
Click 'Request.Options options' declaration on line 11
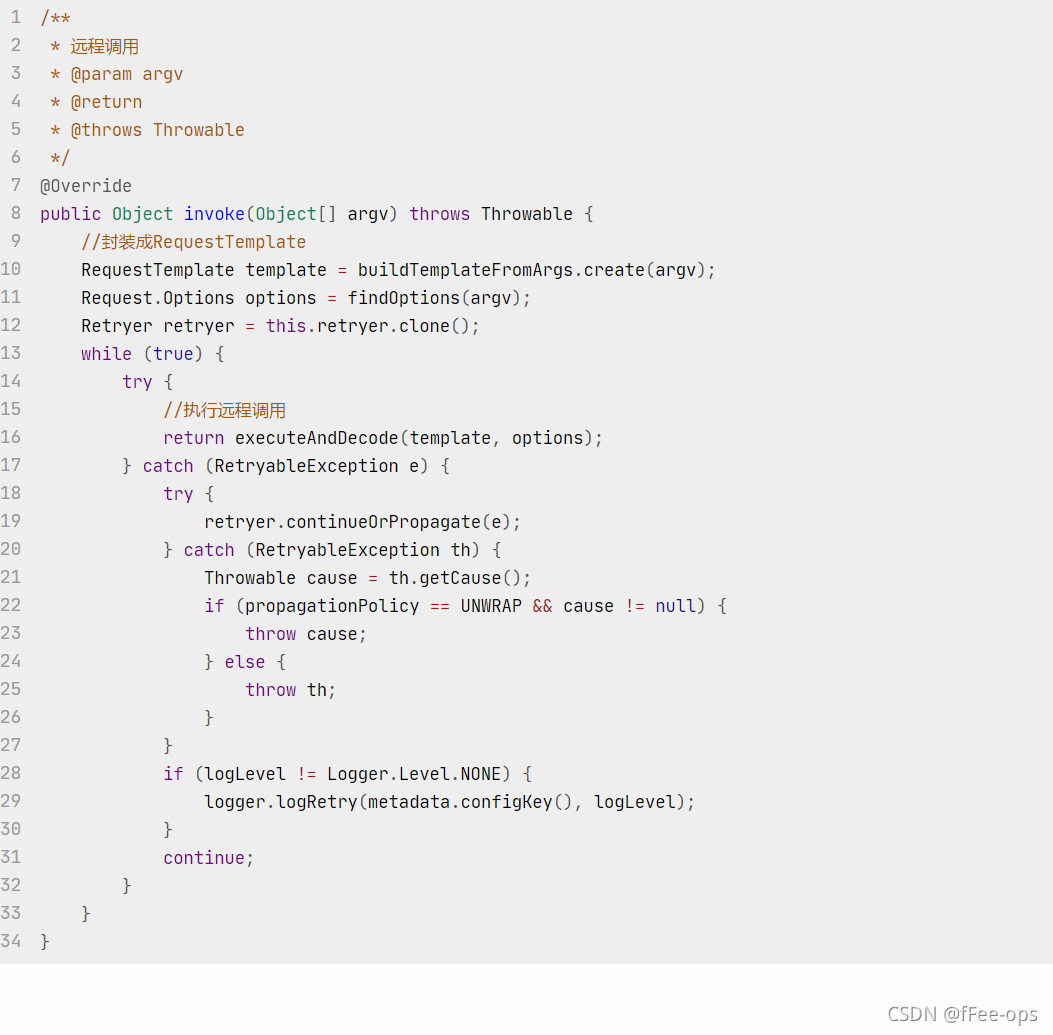coord(199,298)
